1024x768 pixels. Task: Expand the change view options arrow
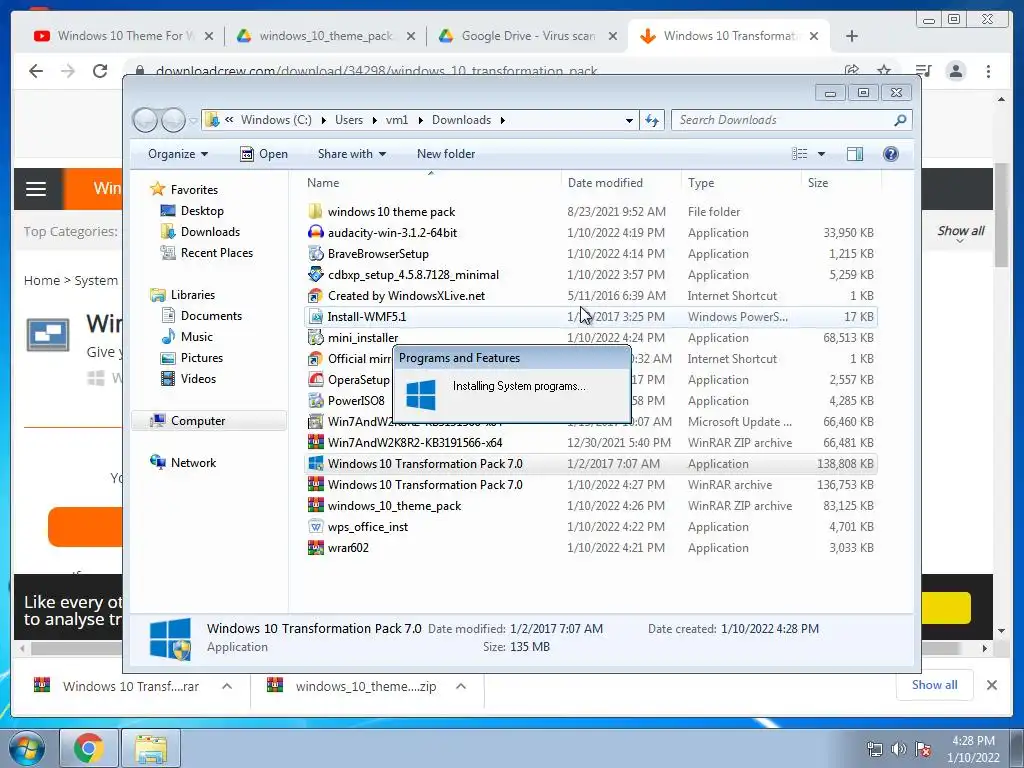click(x=822, y=154)
